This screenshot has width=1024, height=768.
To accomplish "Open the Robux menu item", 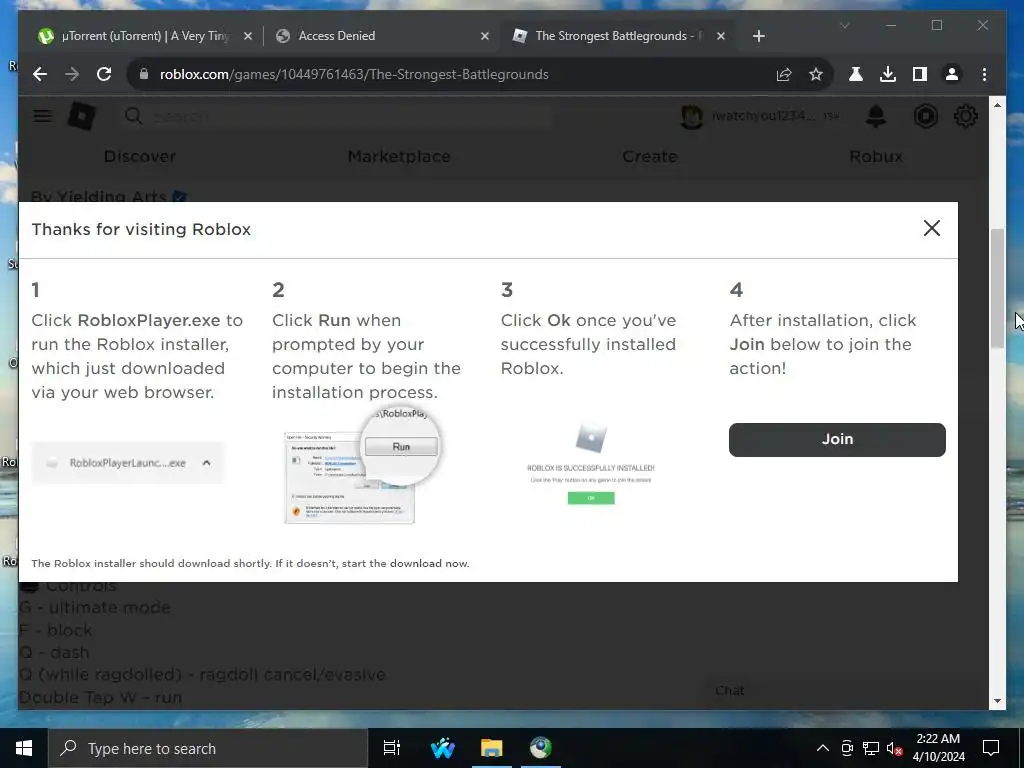I will (x=876, y=157).
